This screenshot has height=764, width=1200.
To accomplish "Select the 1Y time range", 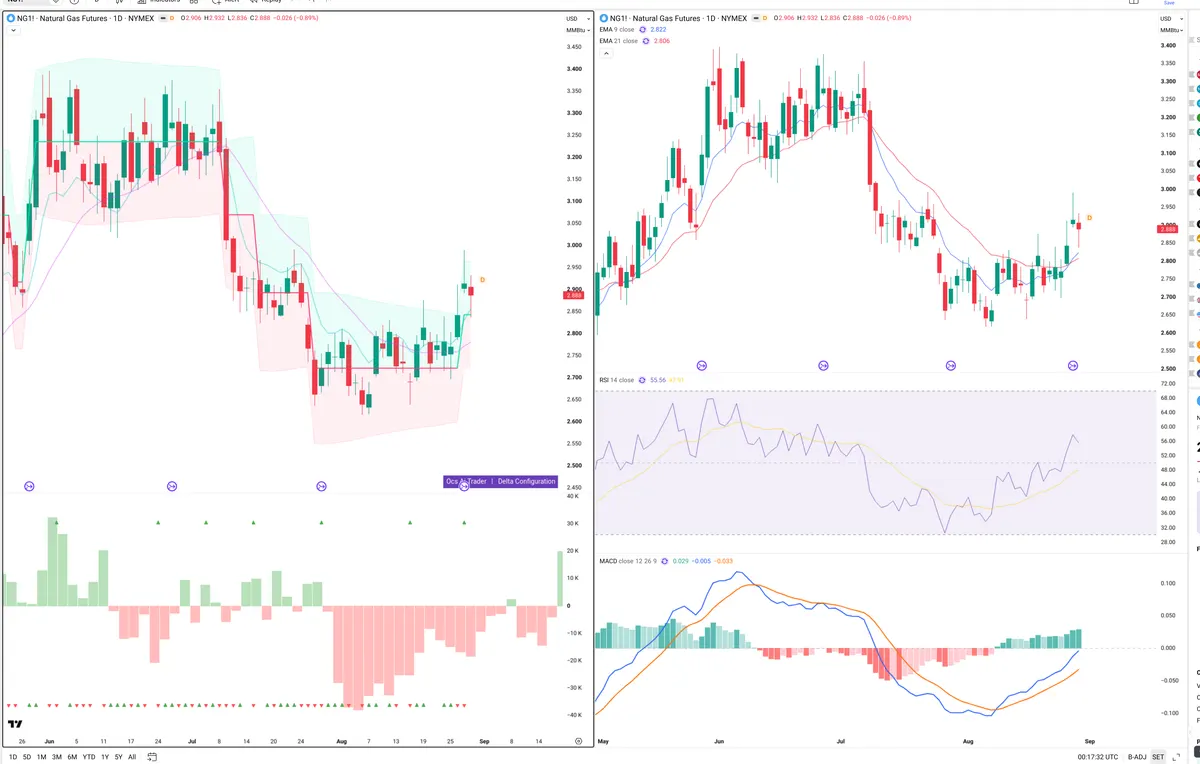I will (105, 757).
